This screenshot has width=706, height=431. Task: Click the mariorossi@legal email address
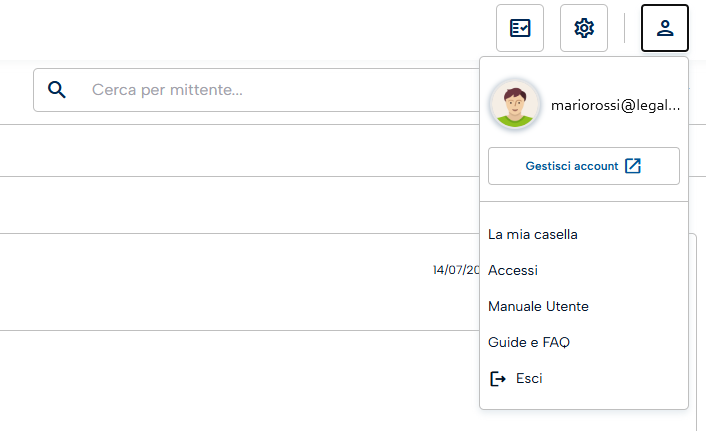[x=615, y=105]
